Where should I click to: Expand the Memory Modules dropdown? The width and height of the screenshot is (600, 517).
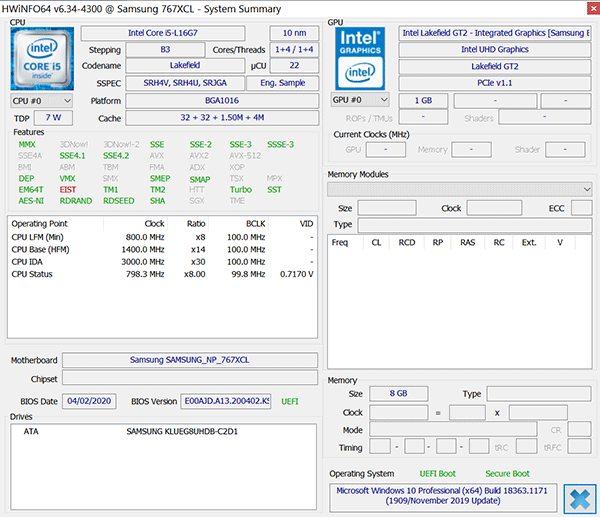(x=460, y=189)
